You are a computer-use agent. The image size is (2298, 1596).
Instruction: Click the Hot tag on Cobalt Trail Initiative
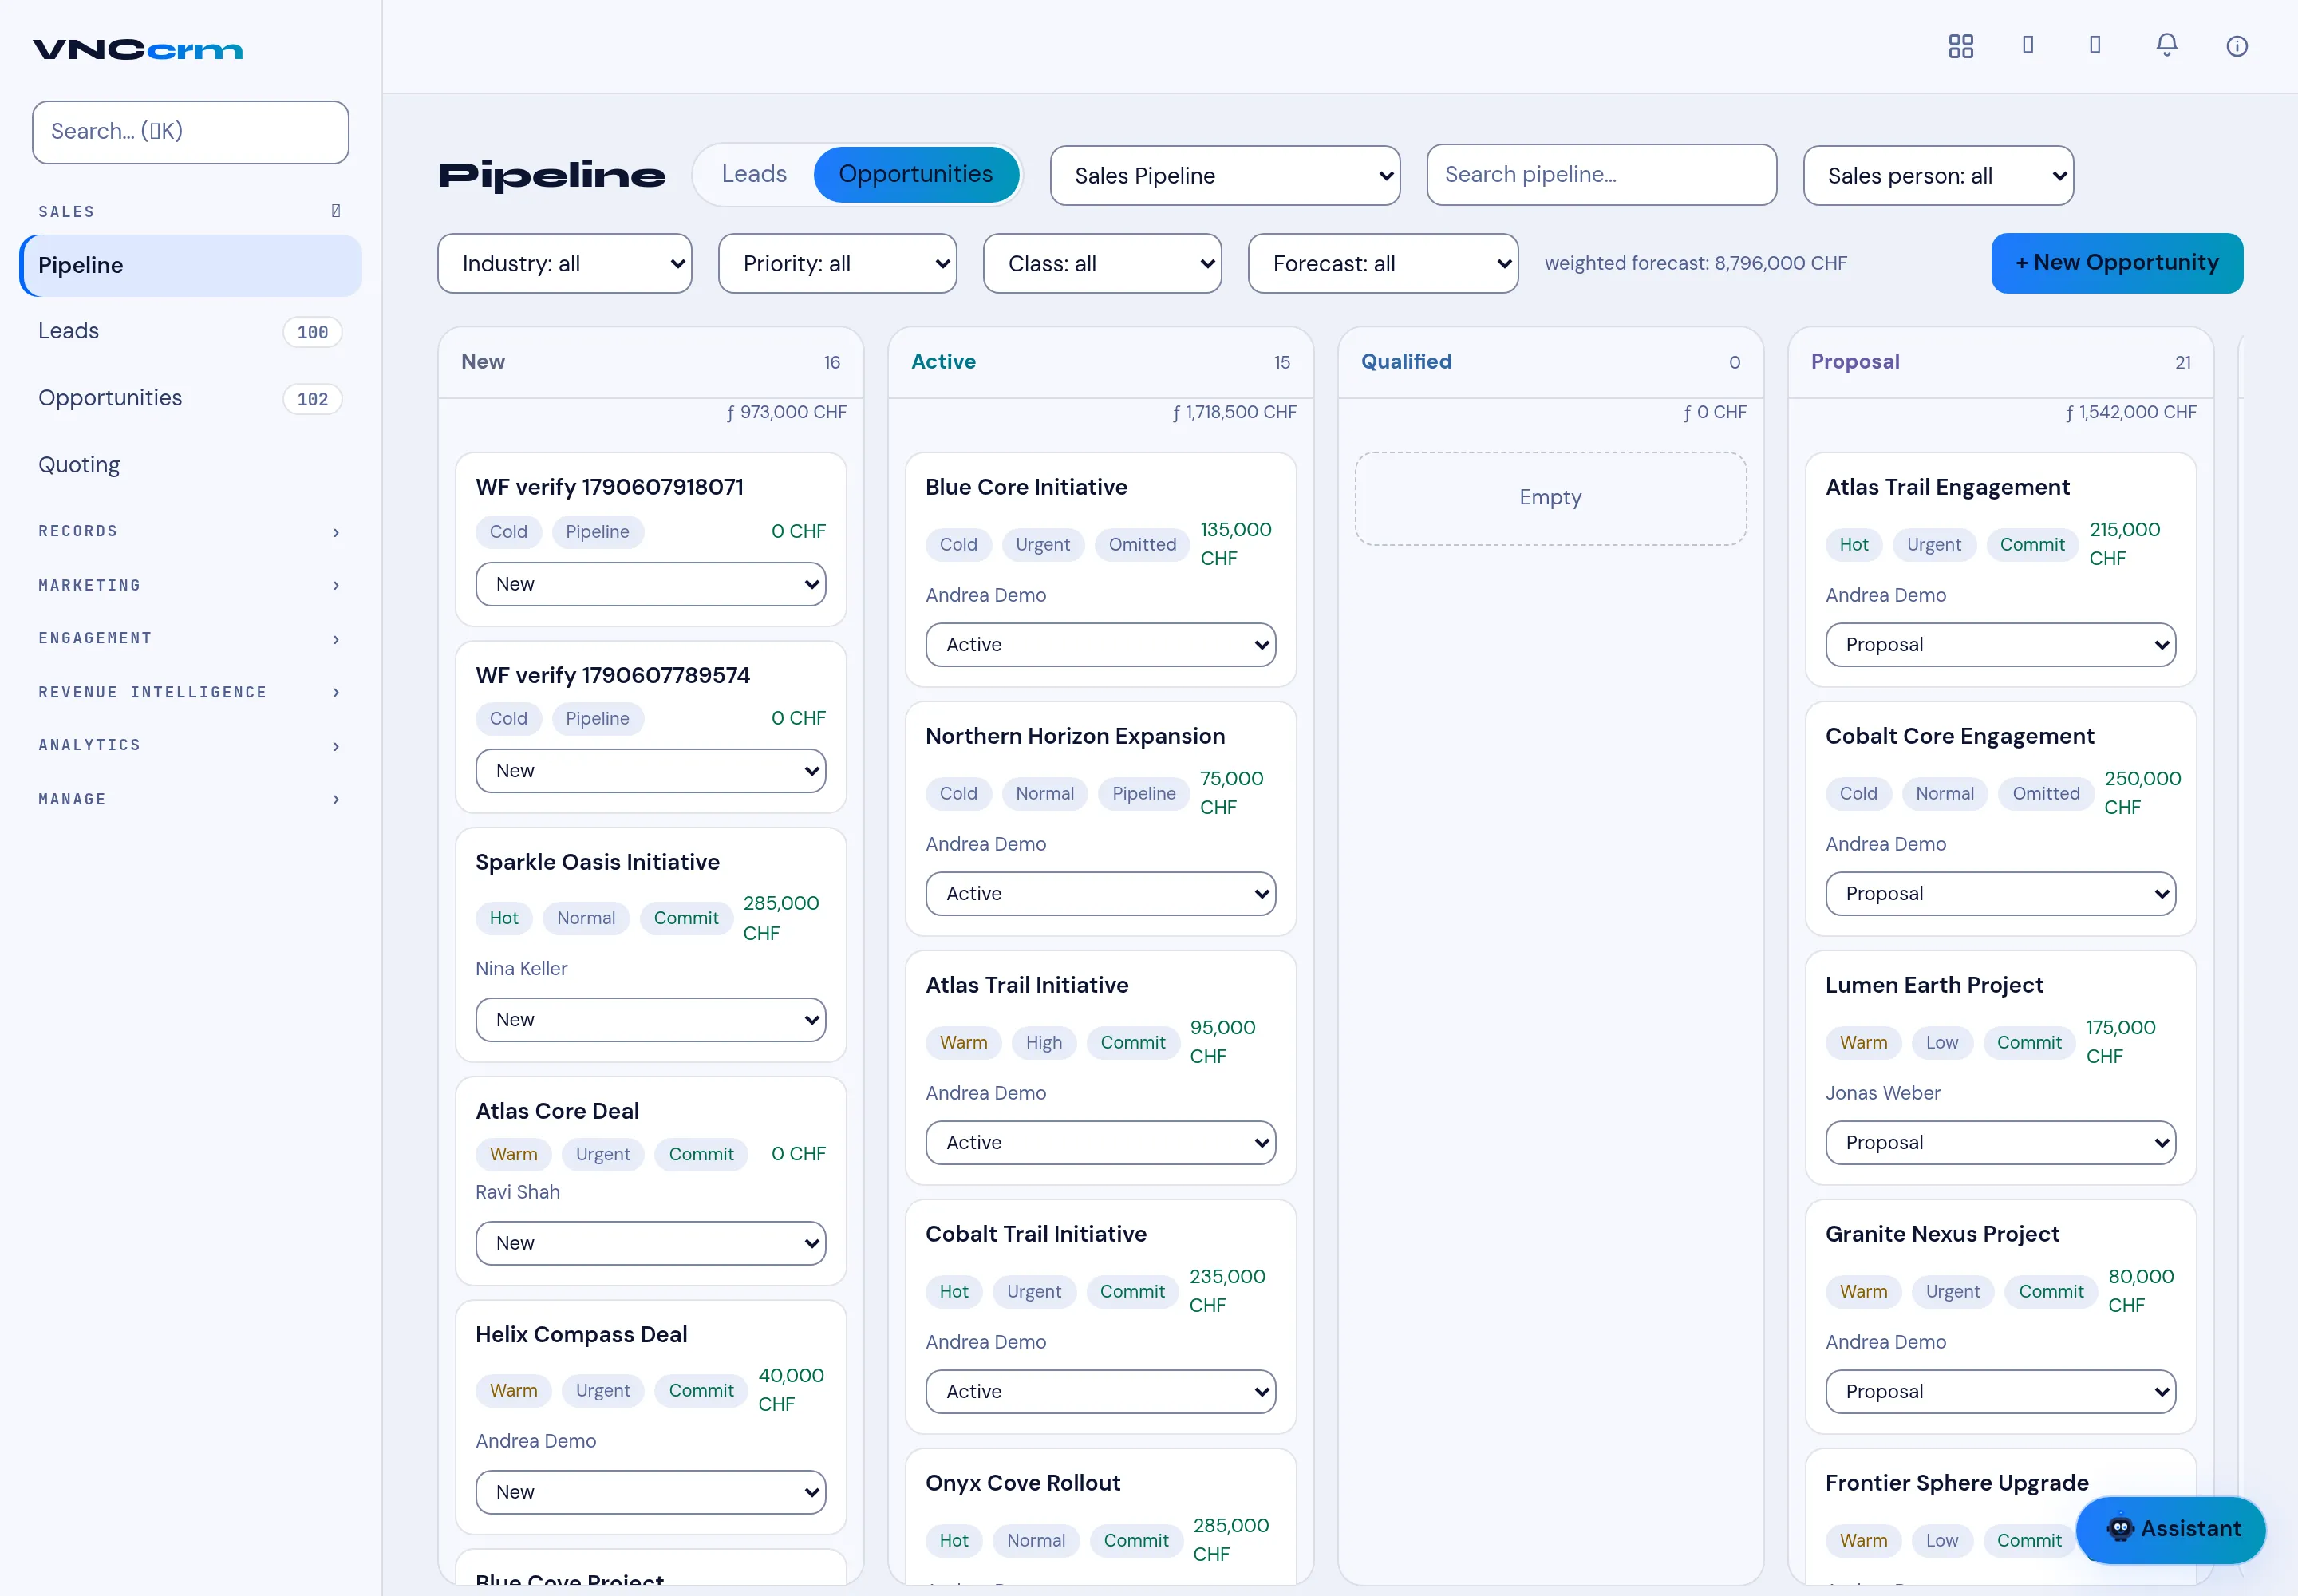pyautogui.click(x=954, y=1292)
